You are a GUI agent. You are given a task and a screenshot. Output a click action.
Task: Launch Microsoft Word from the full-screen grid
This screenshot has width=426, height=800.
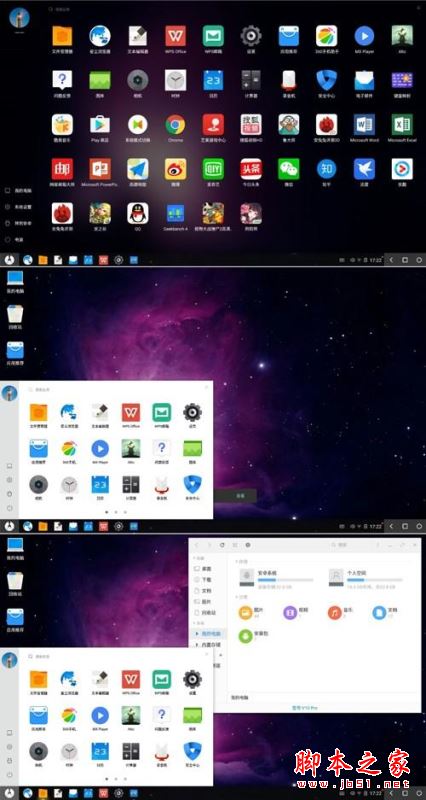(364, 124)
